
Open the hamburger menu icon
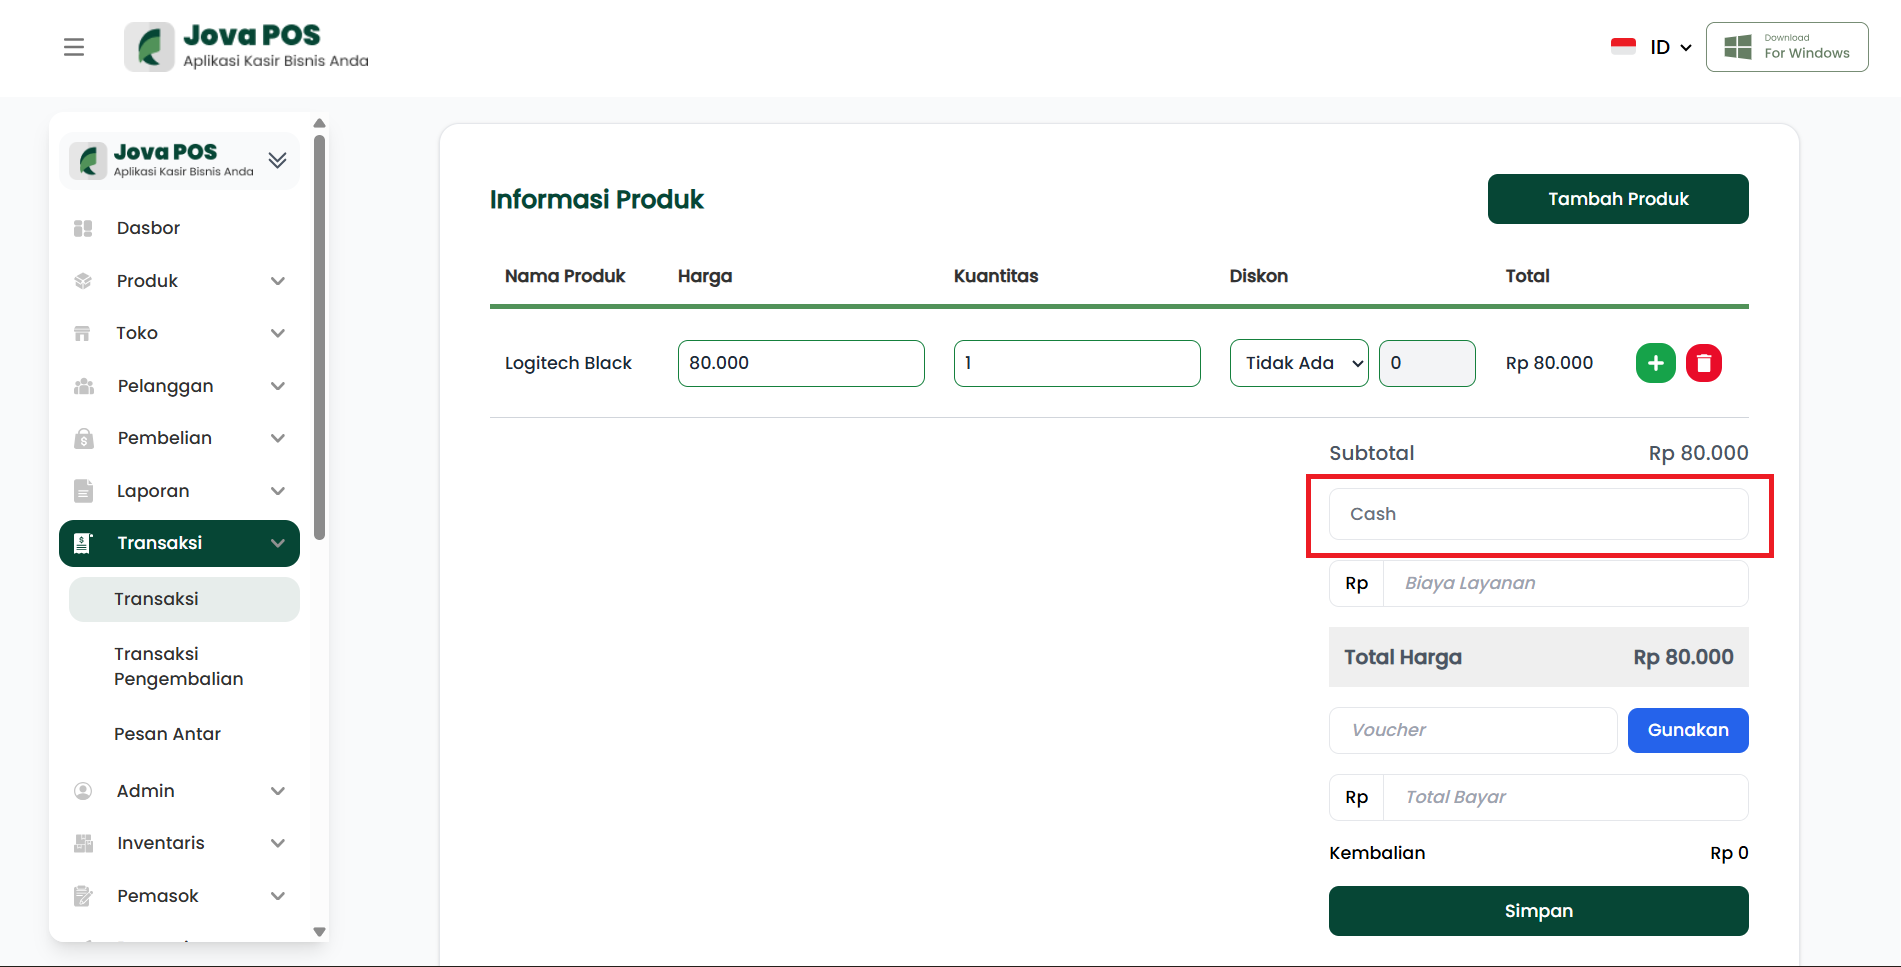coord(74,47)
